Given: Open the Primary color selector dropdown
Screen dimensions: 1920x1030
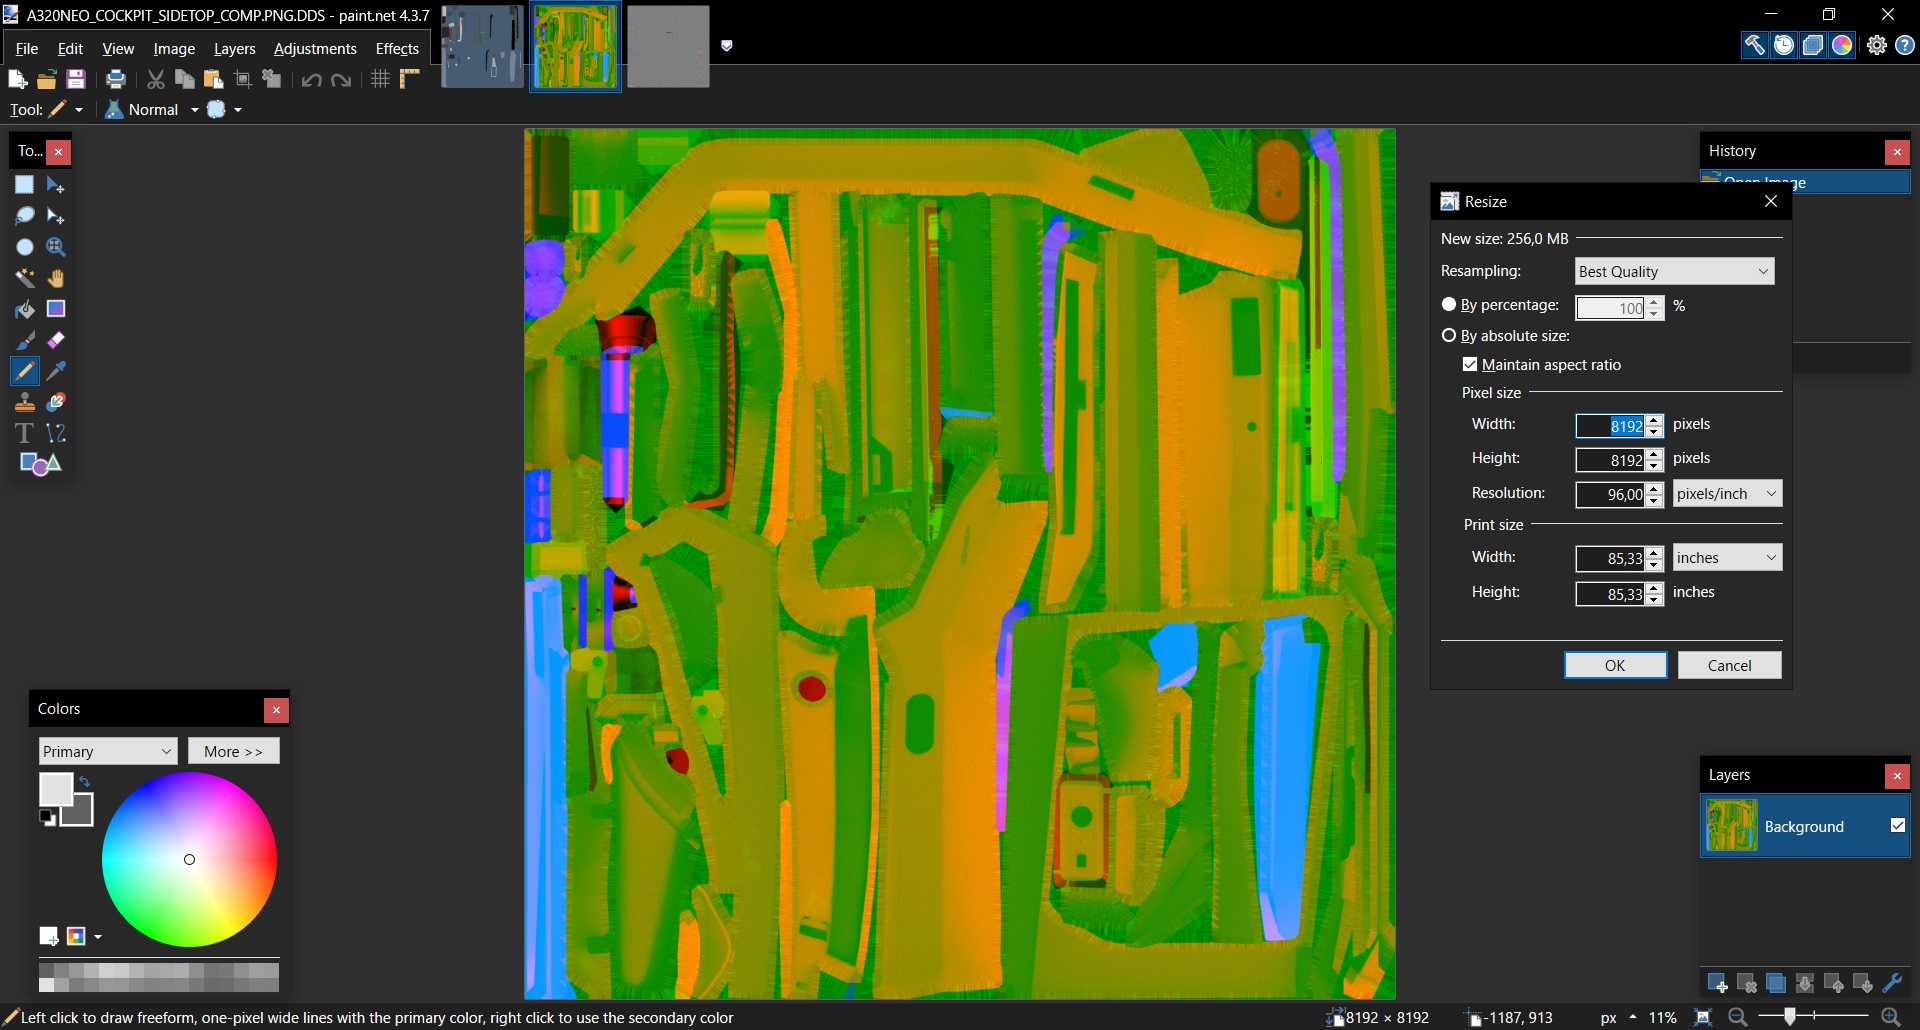Looking at the screenshot, I should [108, 751].
